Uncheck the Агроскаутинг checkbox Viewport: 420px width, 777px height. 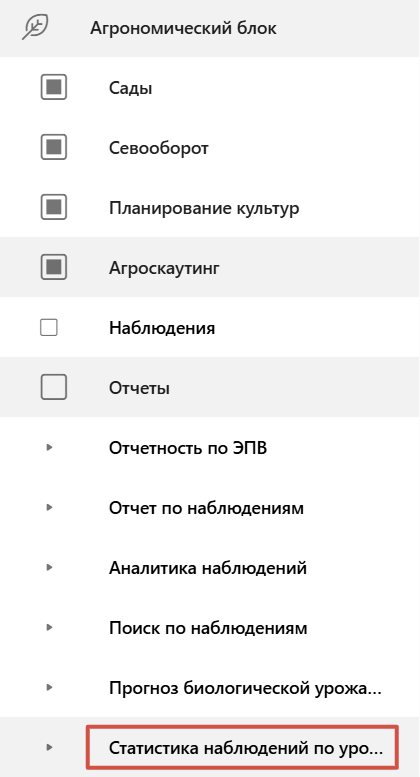coord(53,268)
